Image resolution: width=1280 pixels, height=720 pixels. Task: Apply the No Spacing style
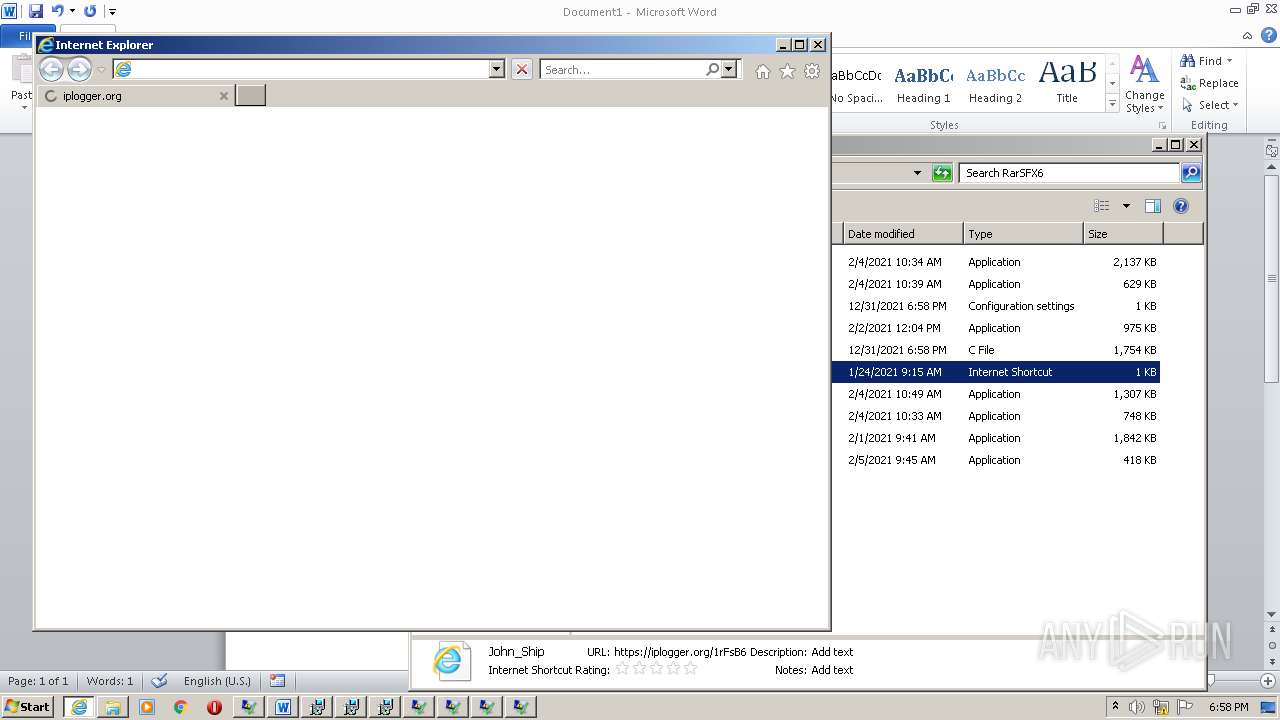click(x=857, y=85)
